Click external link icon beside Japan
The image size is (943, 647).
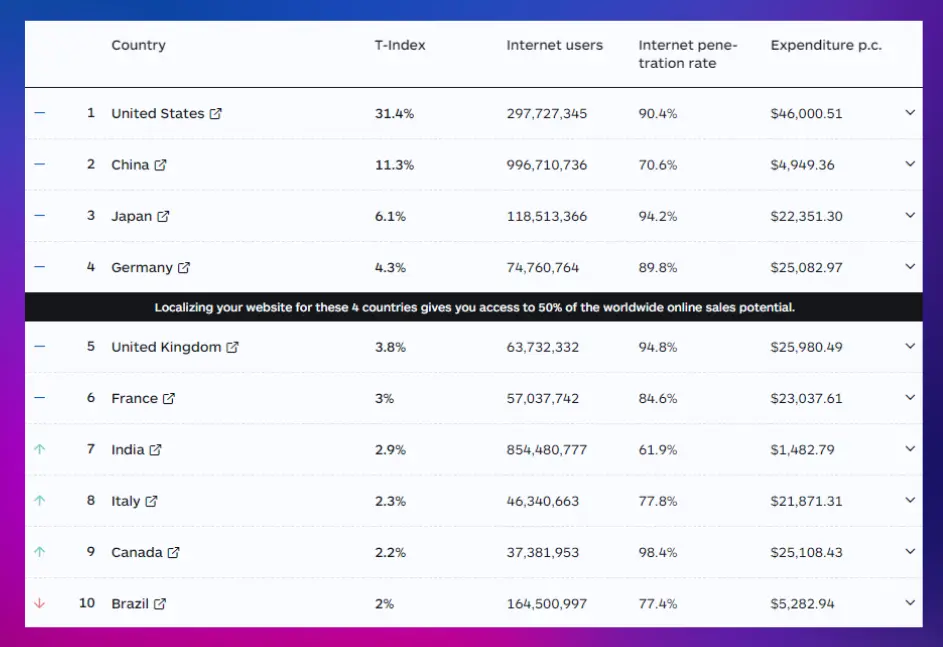pos(164,216)
